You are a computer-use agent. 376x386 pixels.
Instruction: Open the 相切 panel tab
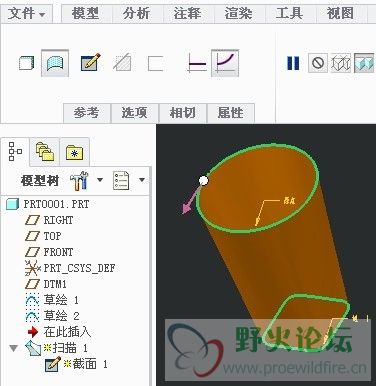[x=183, y=113]
